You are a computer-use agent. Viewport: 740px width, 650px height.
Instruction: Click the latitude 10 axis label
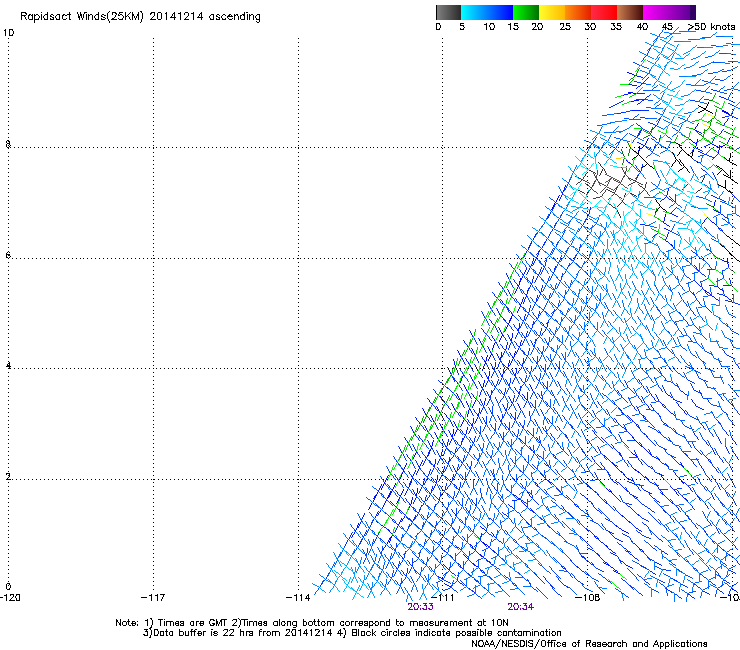8,33
